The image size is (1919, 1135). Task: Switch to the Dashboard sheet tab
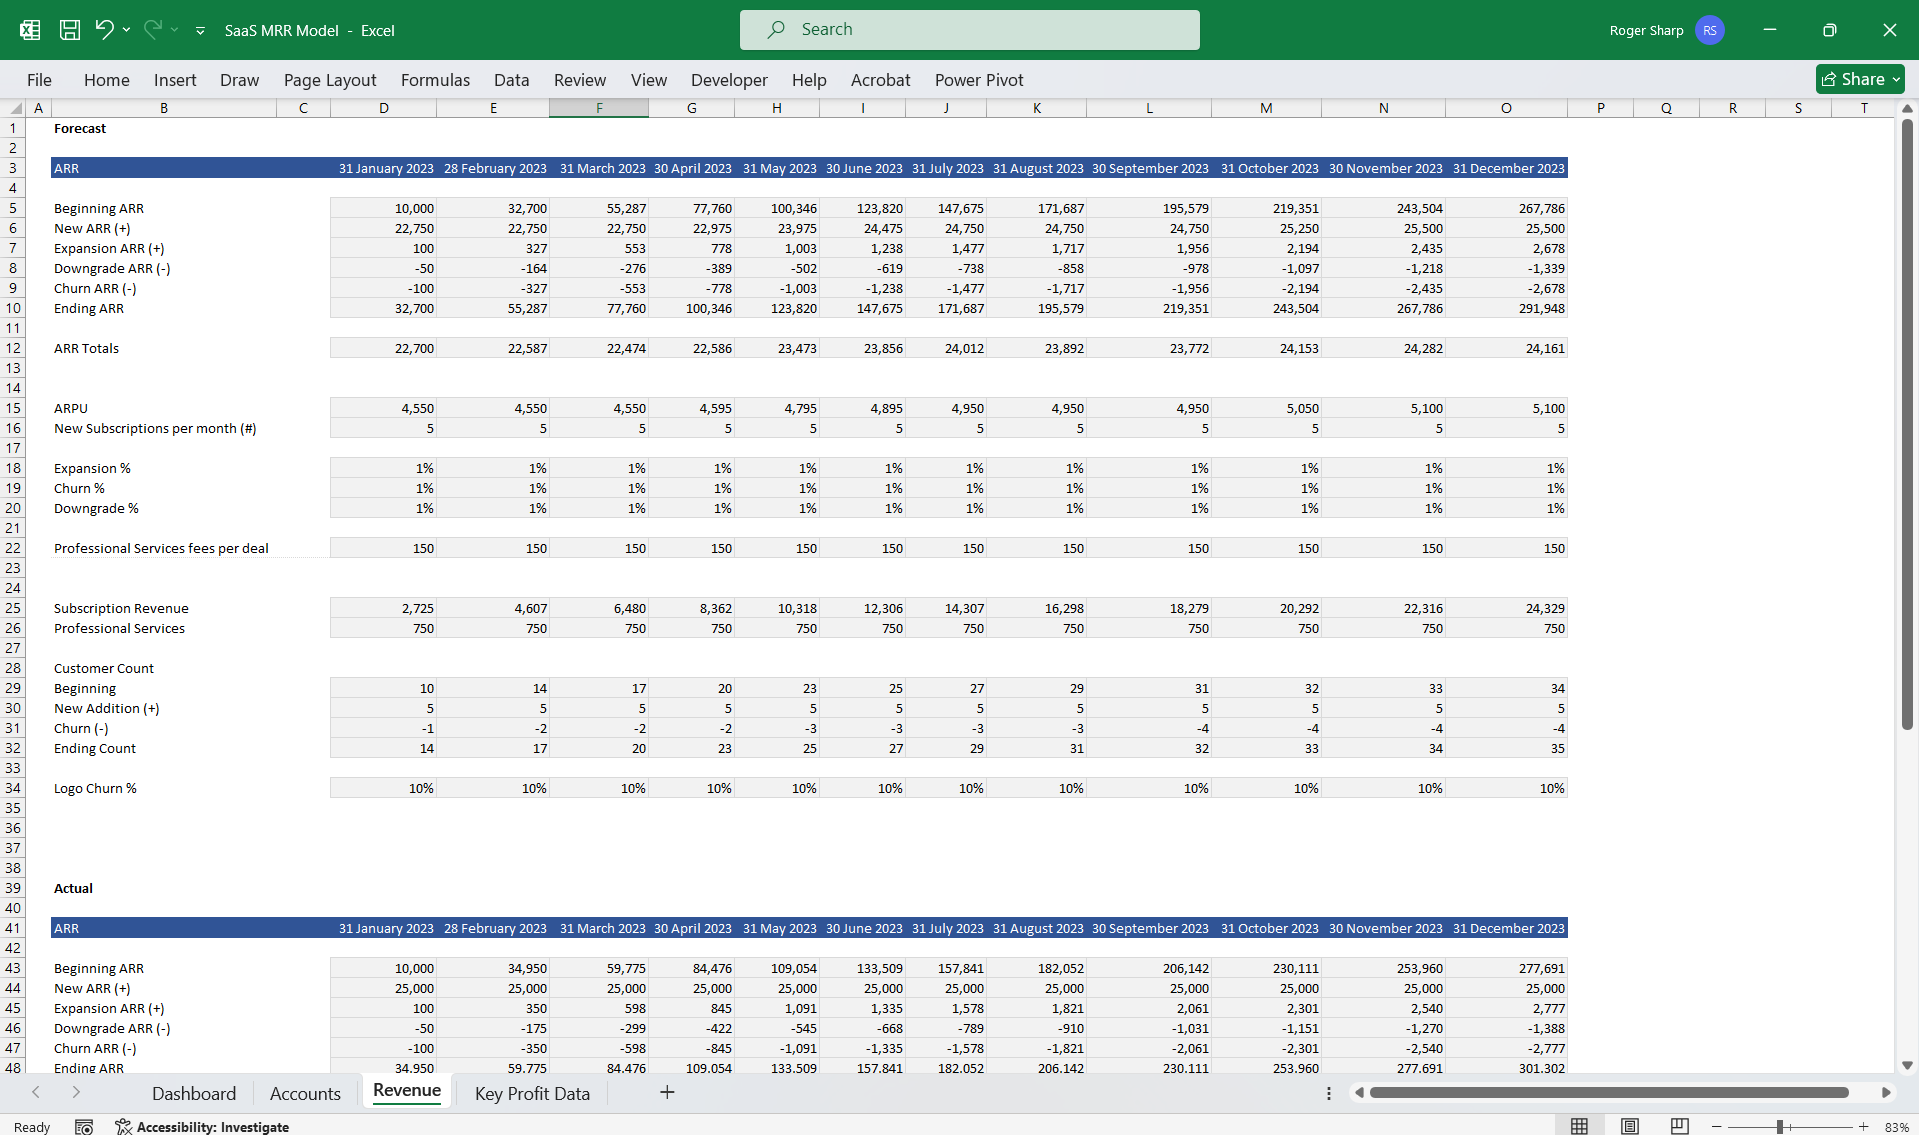(x=194, y=1093)
